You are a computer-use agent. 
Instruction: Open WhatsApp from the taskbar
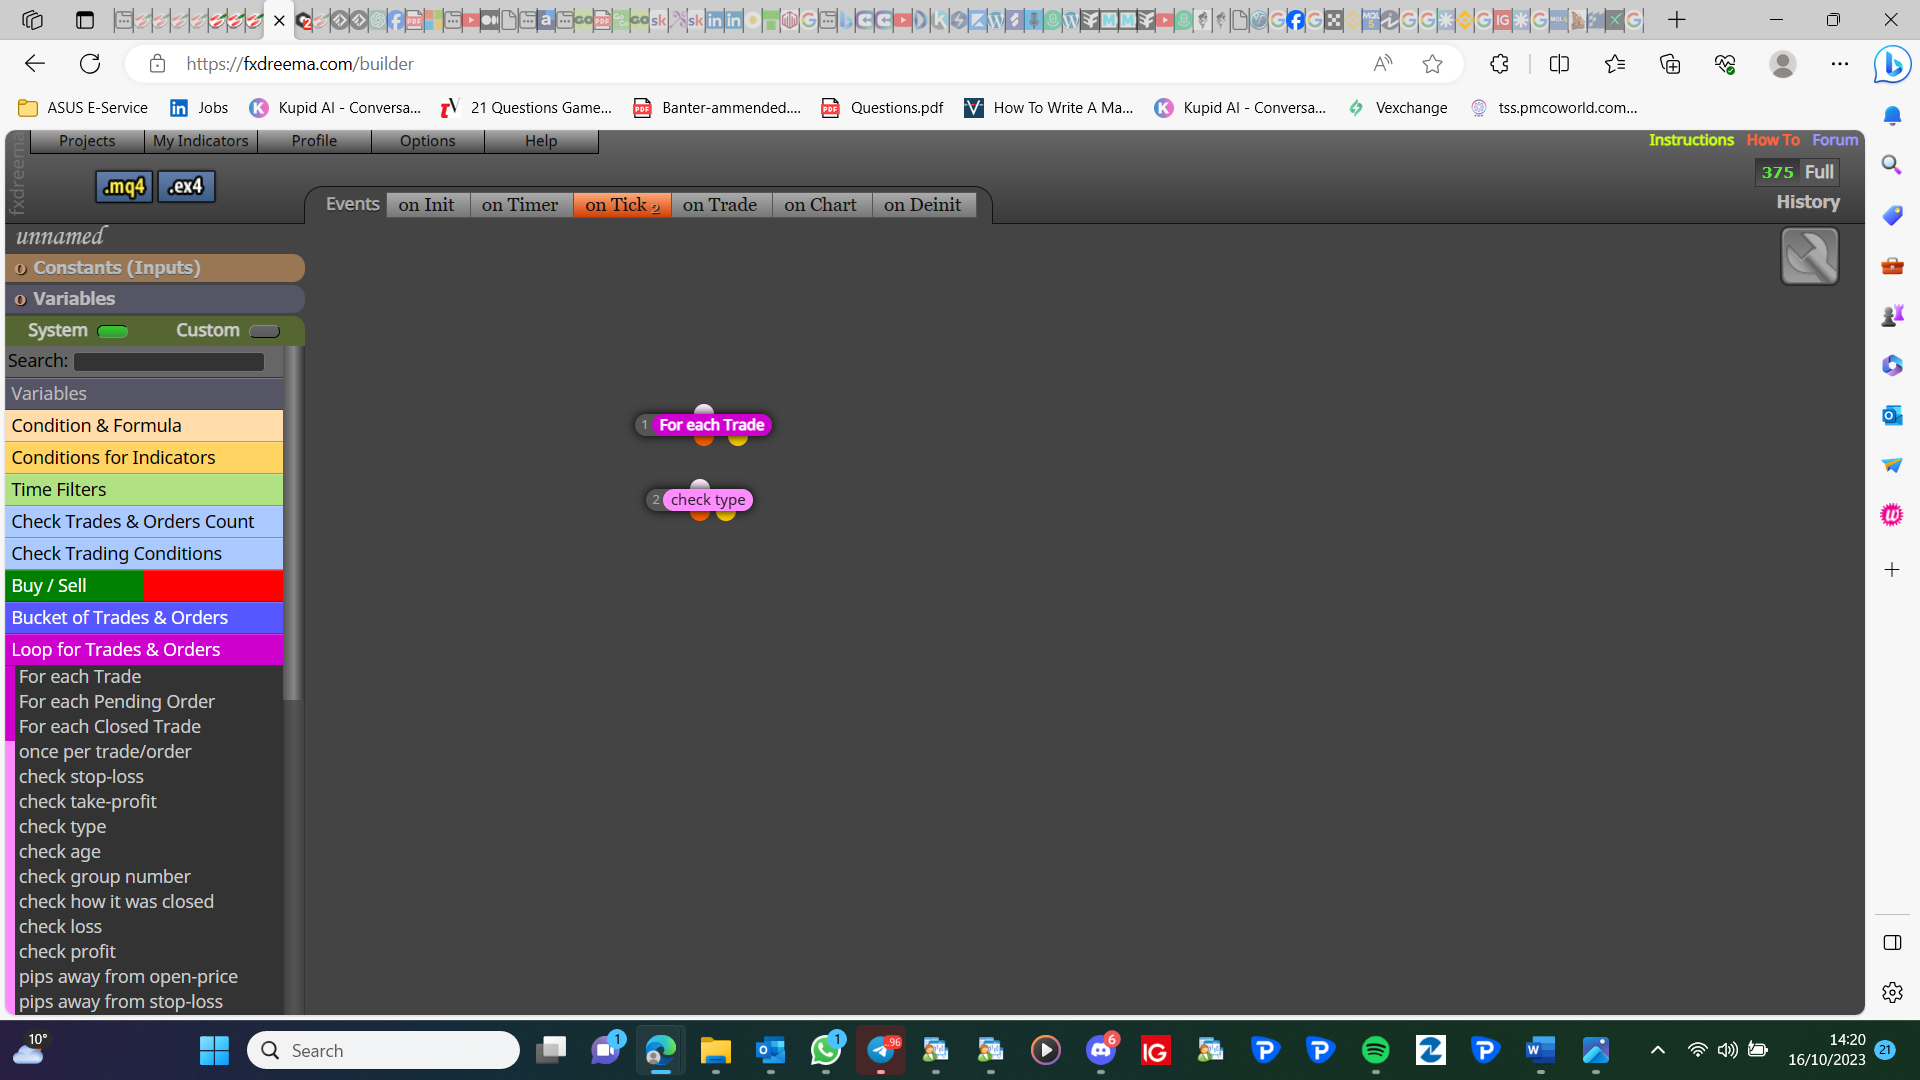point(826,1050)
